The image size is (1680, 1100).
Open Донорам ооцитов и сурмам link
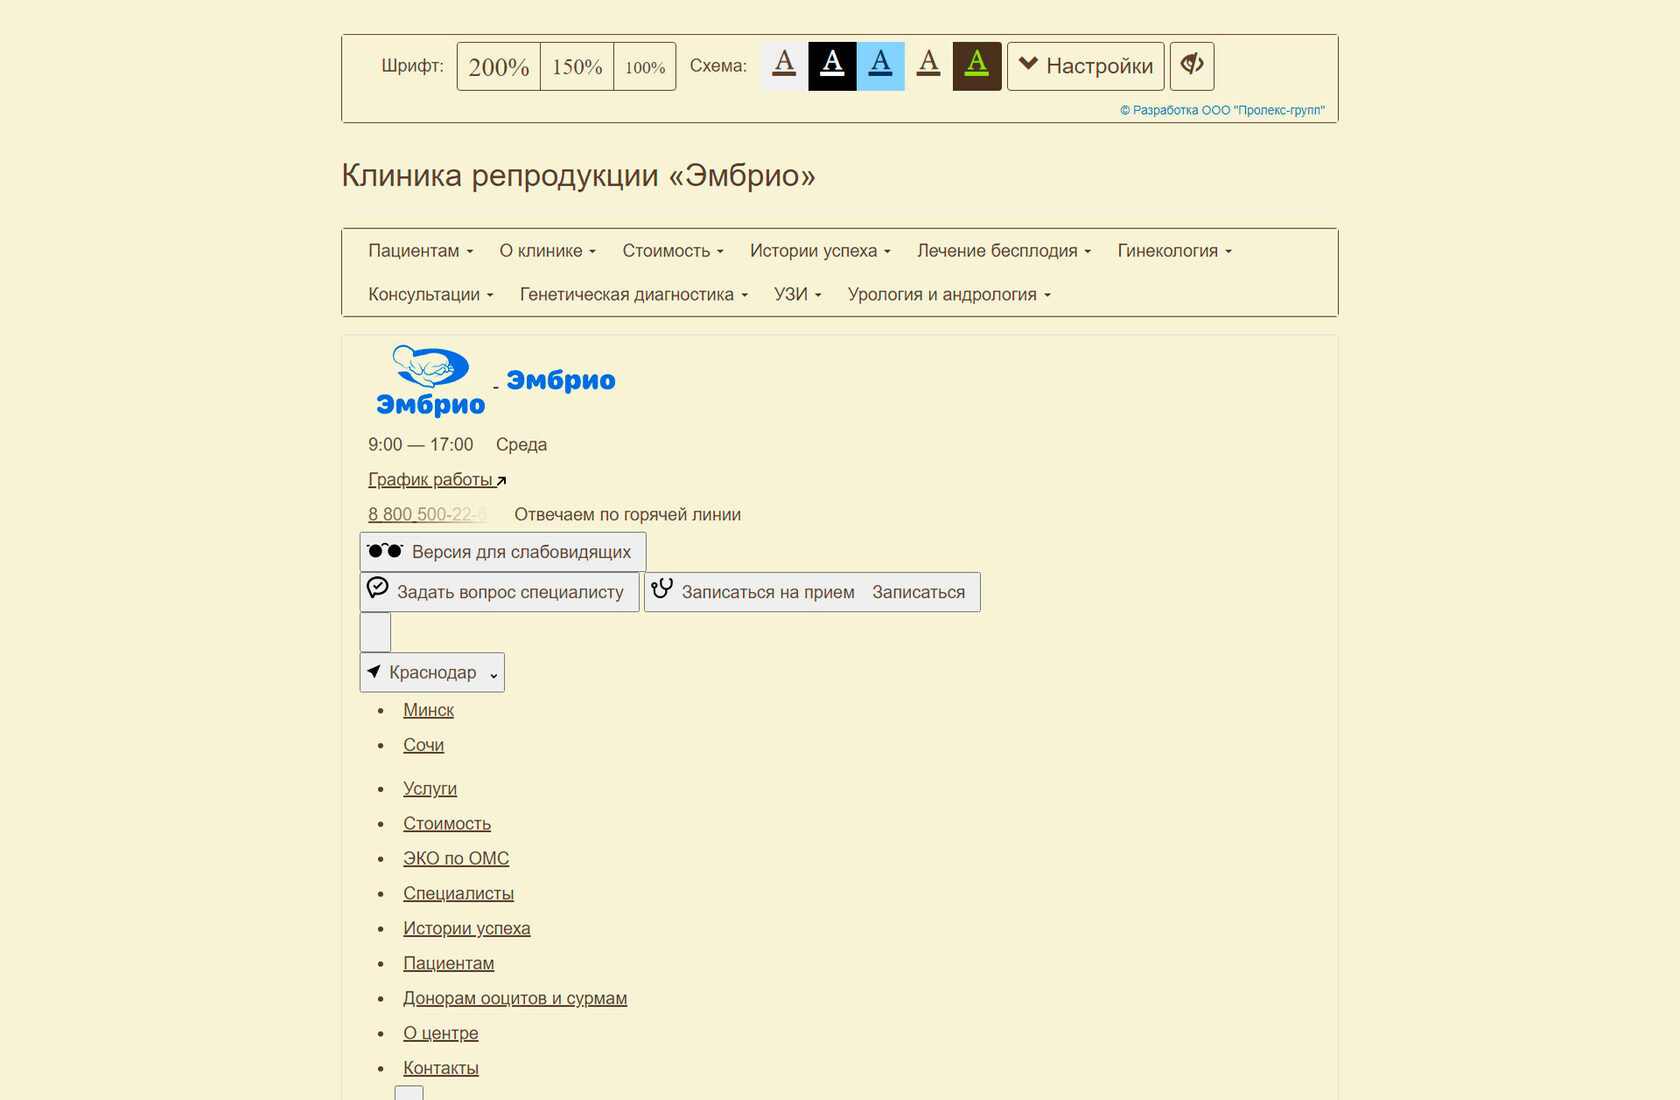[x=515, y=999]
